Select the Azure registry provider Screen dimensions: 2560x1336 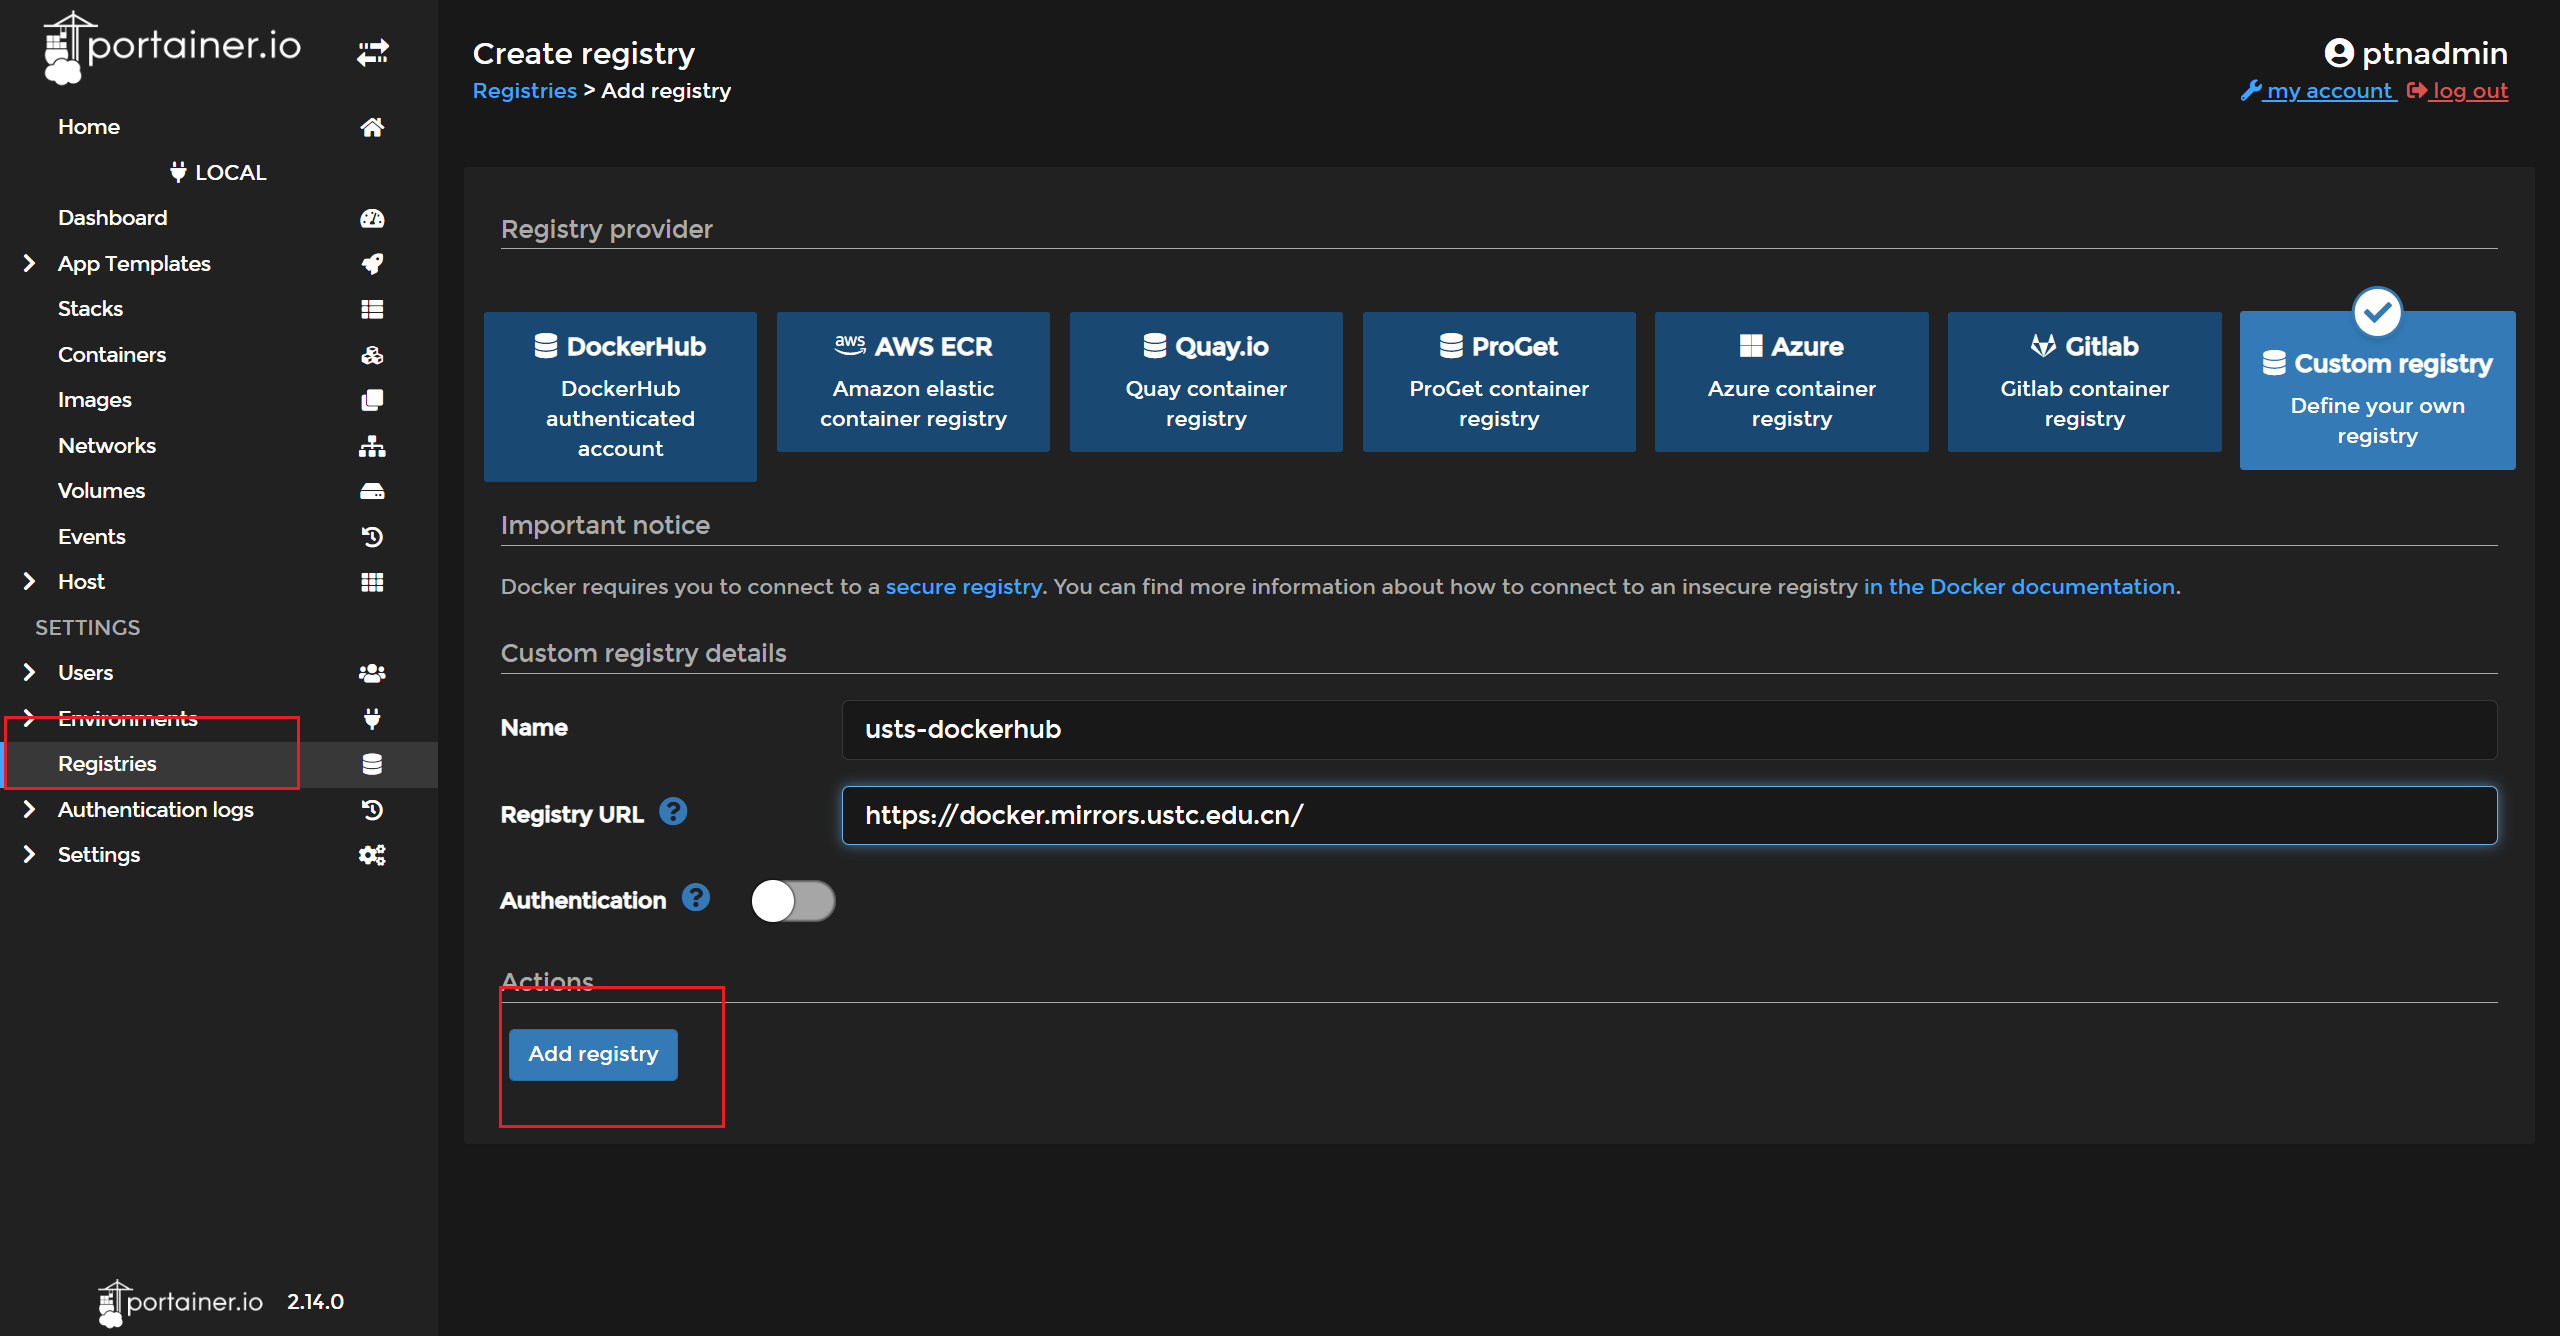click(x=1792, y=382)
